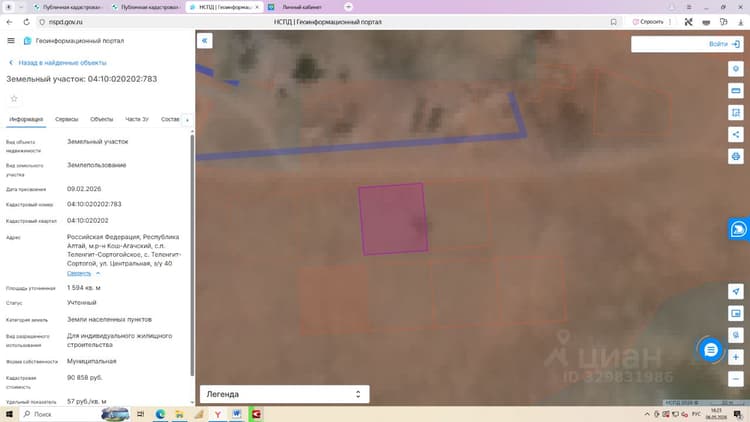Image resolution: width=750 pixels, height=422 pixels.
Task: Open File Explorer from the taskbar
Action: (179, 414)
